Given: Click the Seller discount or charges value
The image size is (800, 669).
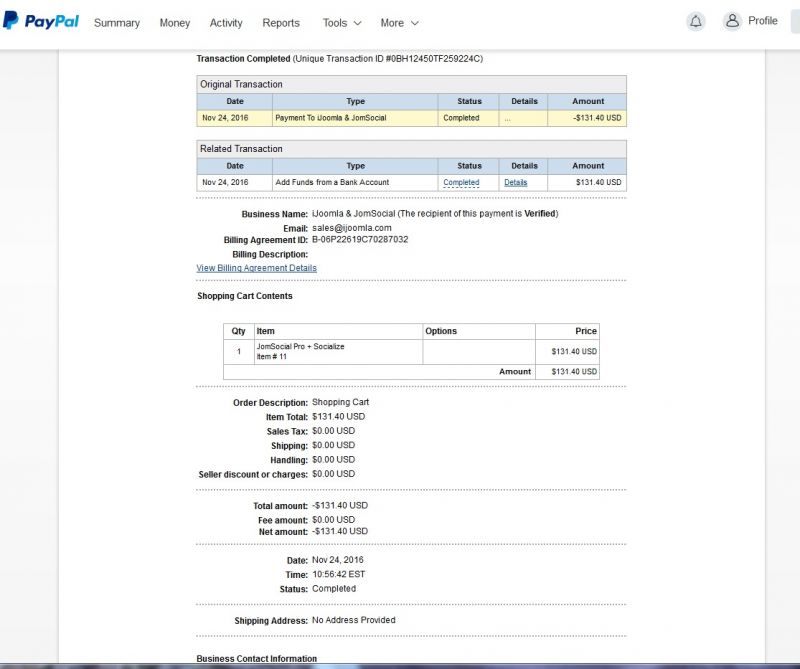Looking at the screenshot, I should tap(334, 474).
